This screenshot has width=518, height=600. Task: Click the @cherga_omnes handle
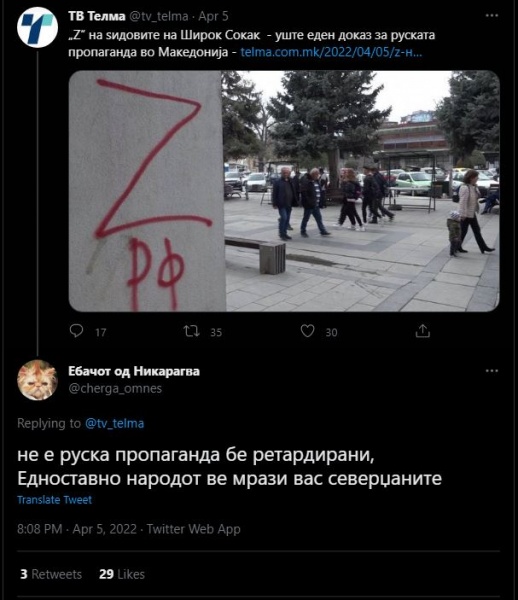pos(115,388)
